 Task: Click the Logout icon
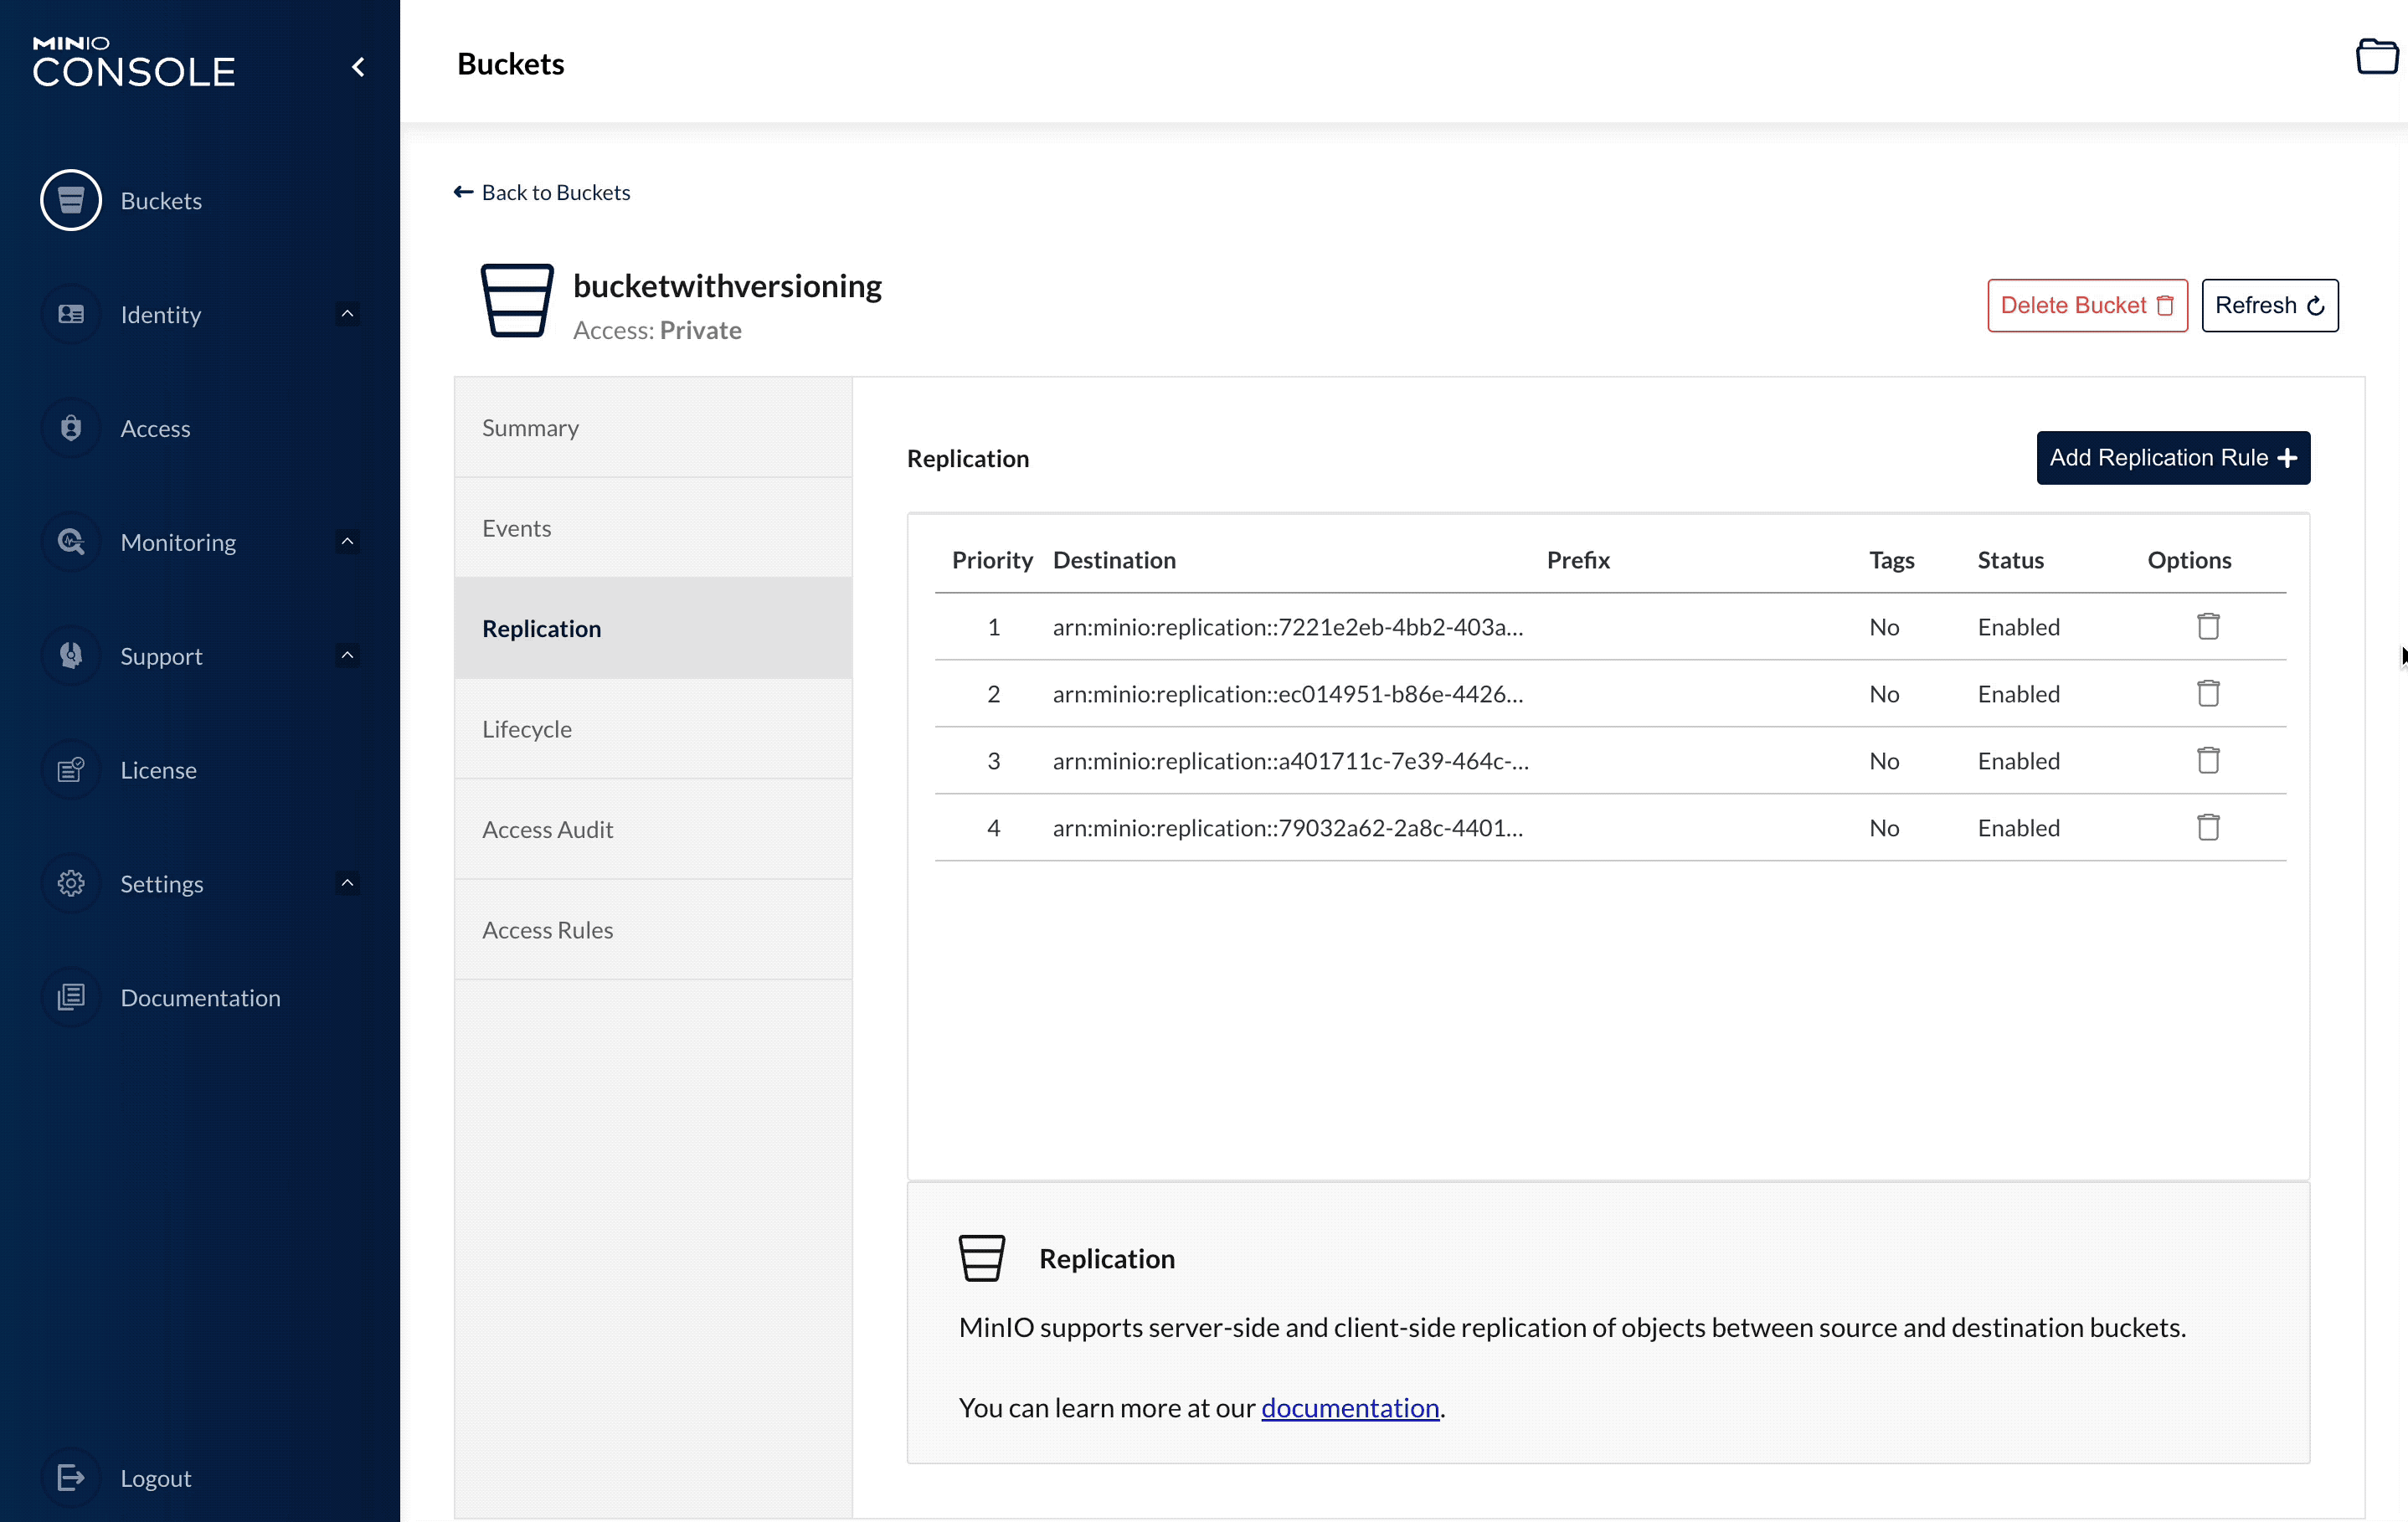(70, 1477)
